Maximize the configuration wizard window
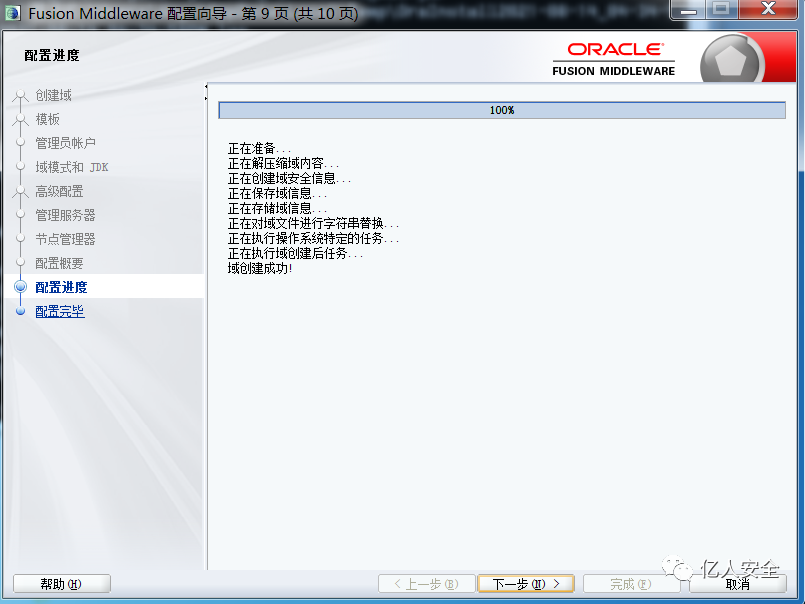This screenshot has width=805, height=604. click(x=721, y=9)
